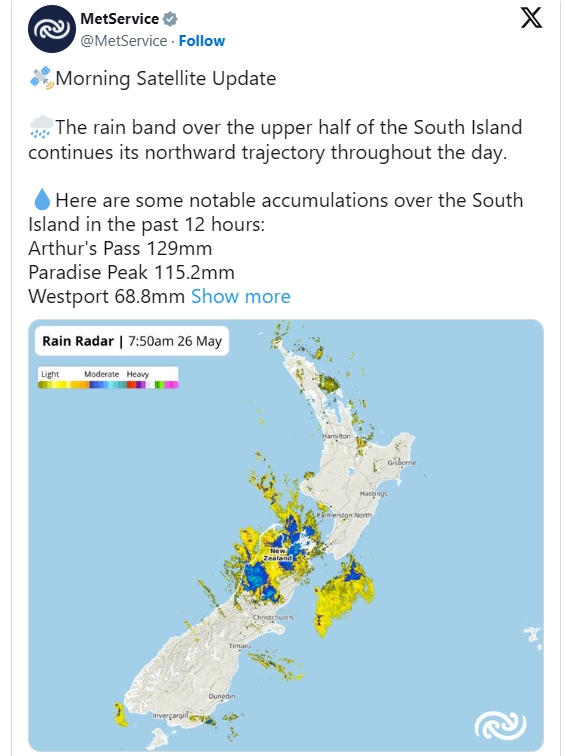Click the Christchurch label on the map
Image resolution: width=566 pixels, height=756 pixels.
point(273,617)
